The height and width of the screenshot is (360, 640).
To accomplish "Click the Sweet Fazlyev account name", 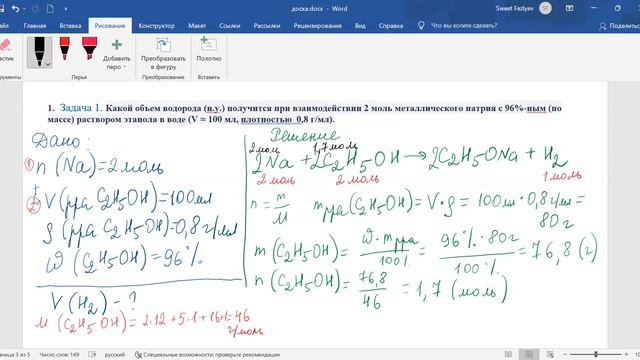I will click(514, 8).
